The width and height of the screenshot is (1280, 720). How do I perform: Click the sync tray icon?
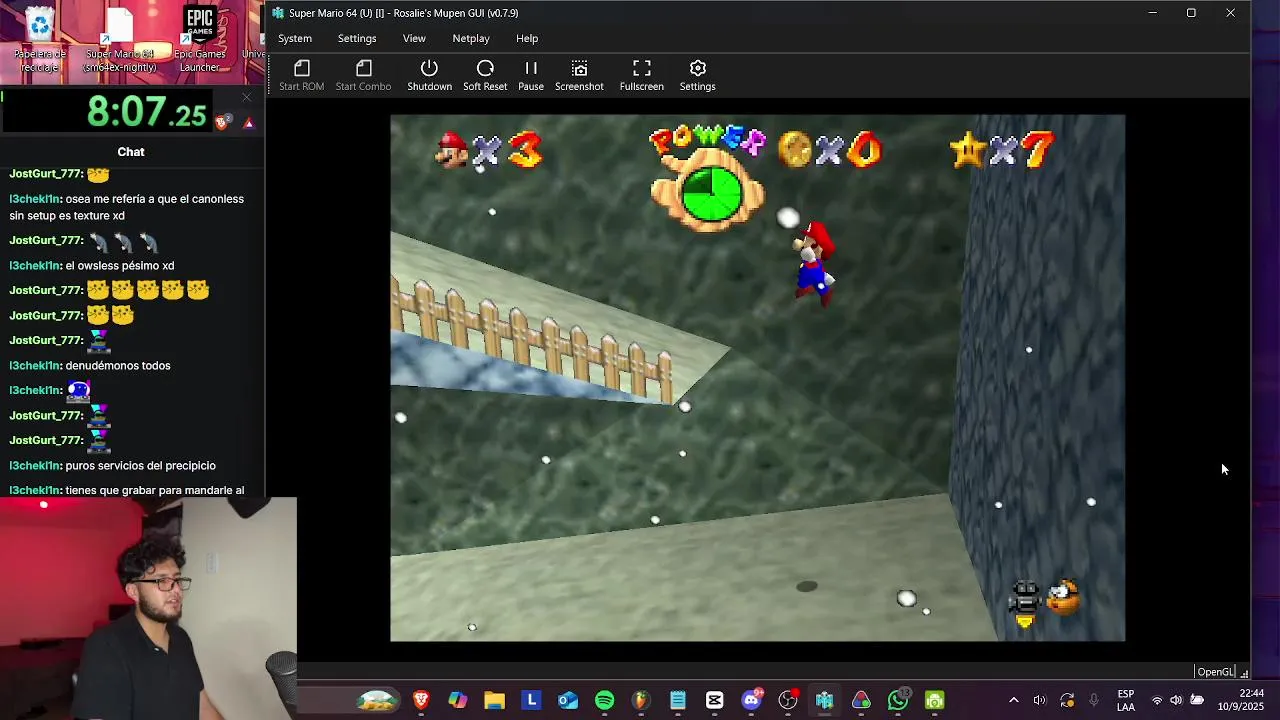pos(1067,701)
